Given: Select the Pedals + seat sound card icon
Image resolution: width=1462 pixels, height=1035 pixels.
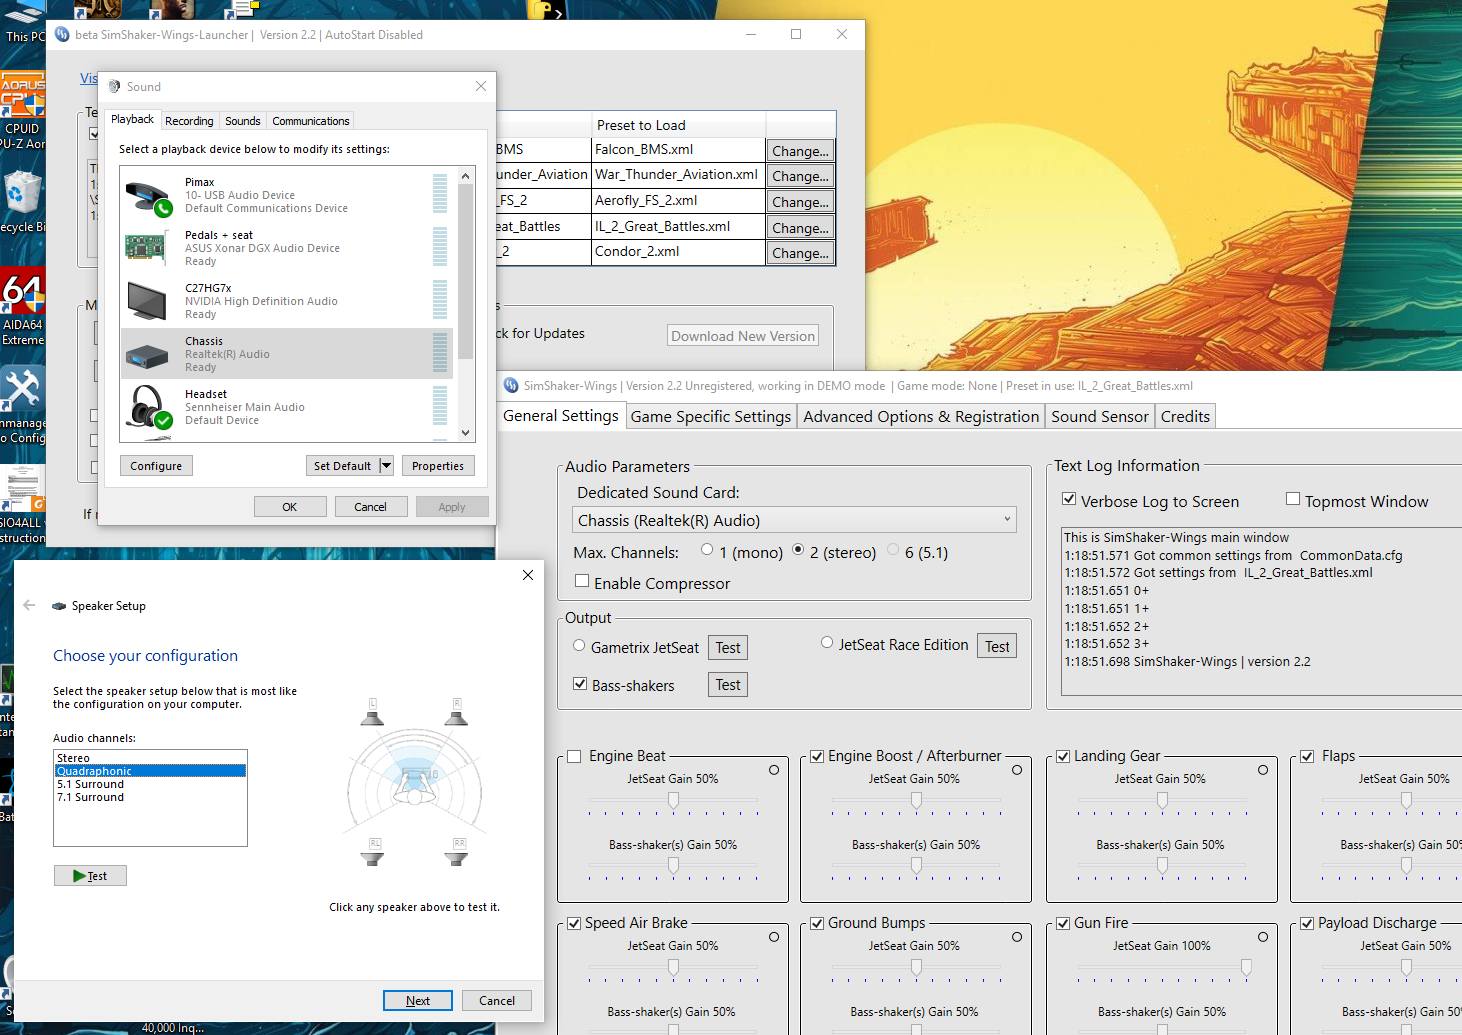Looking at the screenshot, I should pos(146,248).
